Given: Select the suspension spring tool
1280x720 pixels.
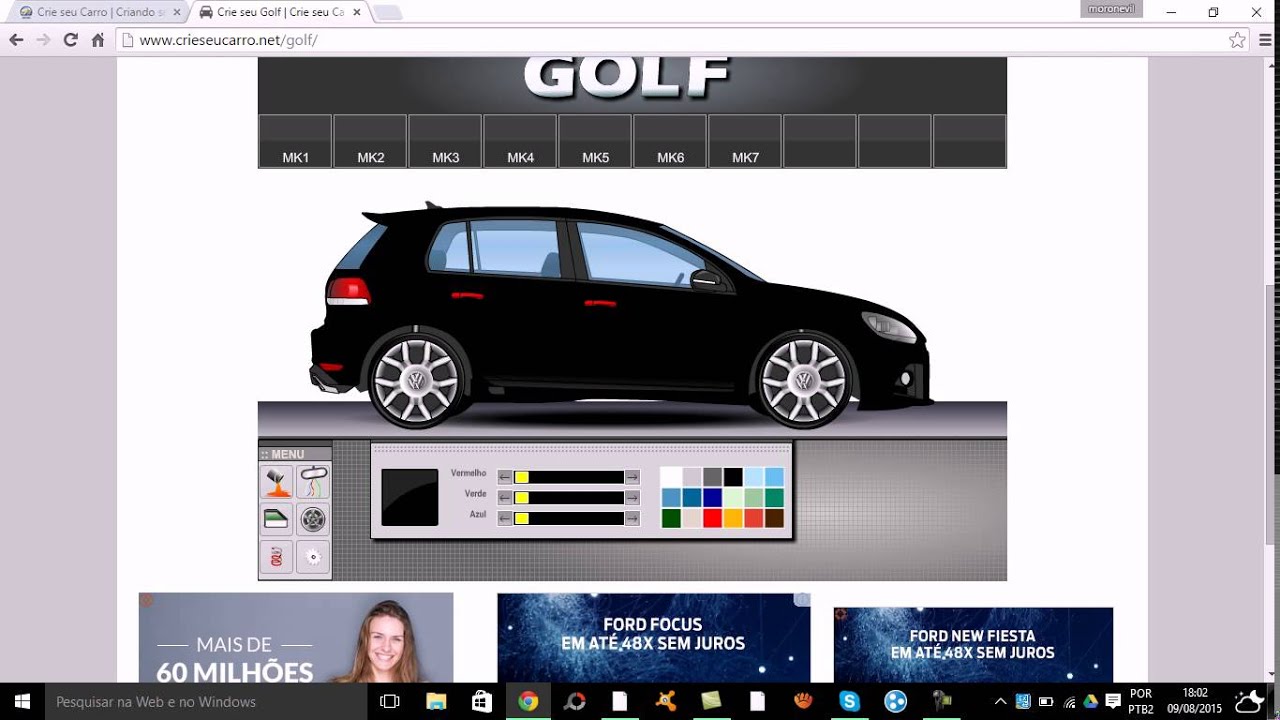Looking at the screenshot, I should [277, 556].
